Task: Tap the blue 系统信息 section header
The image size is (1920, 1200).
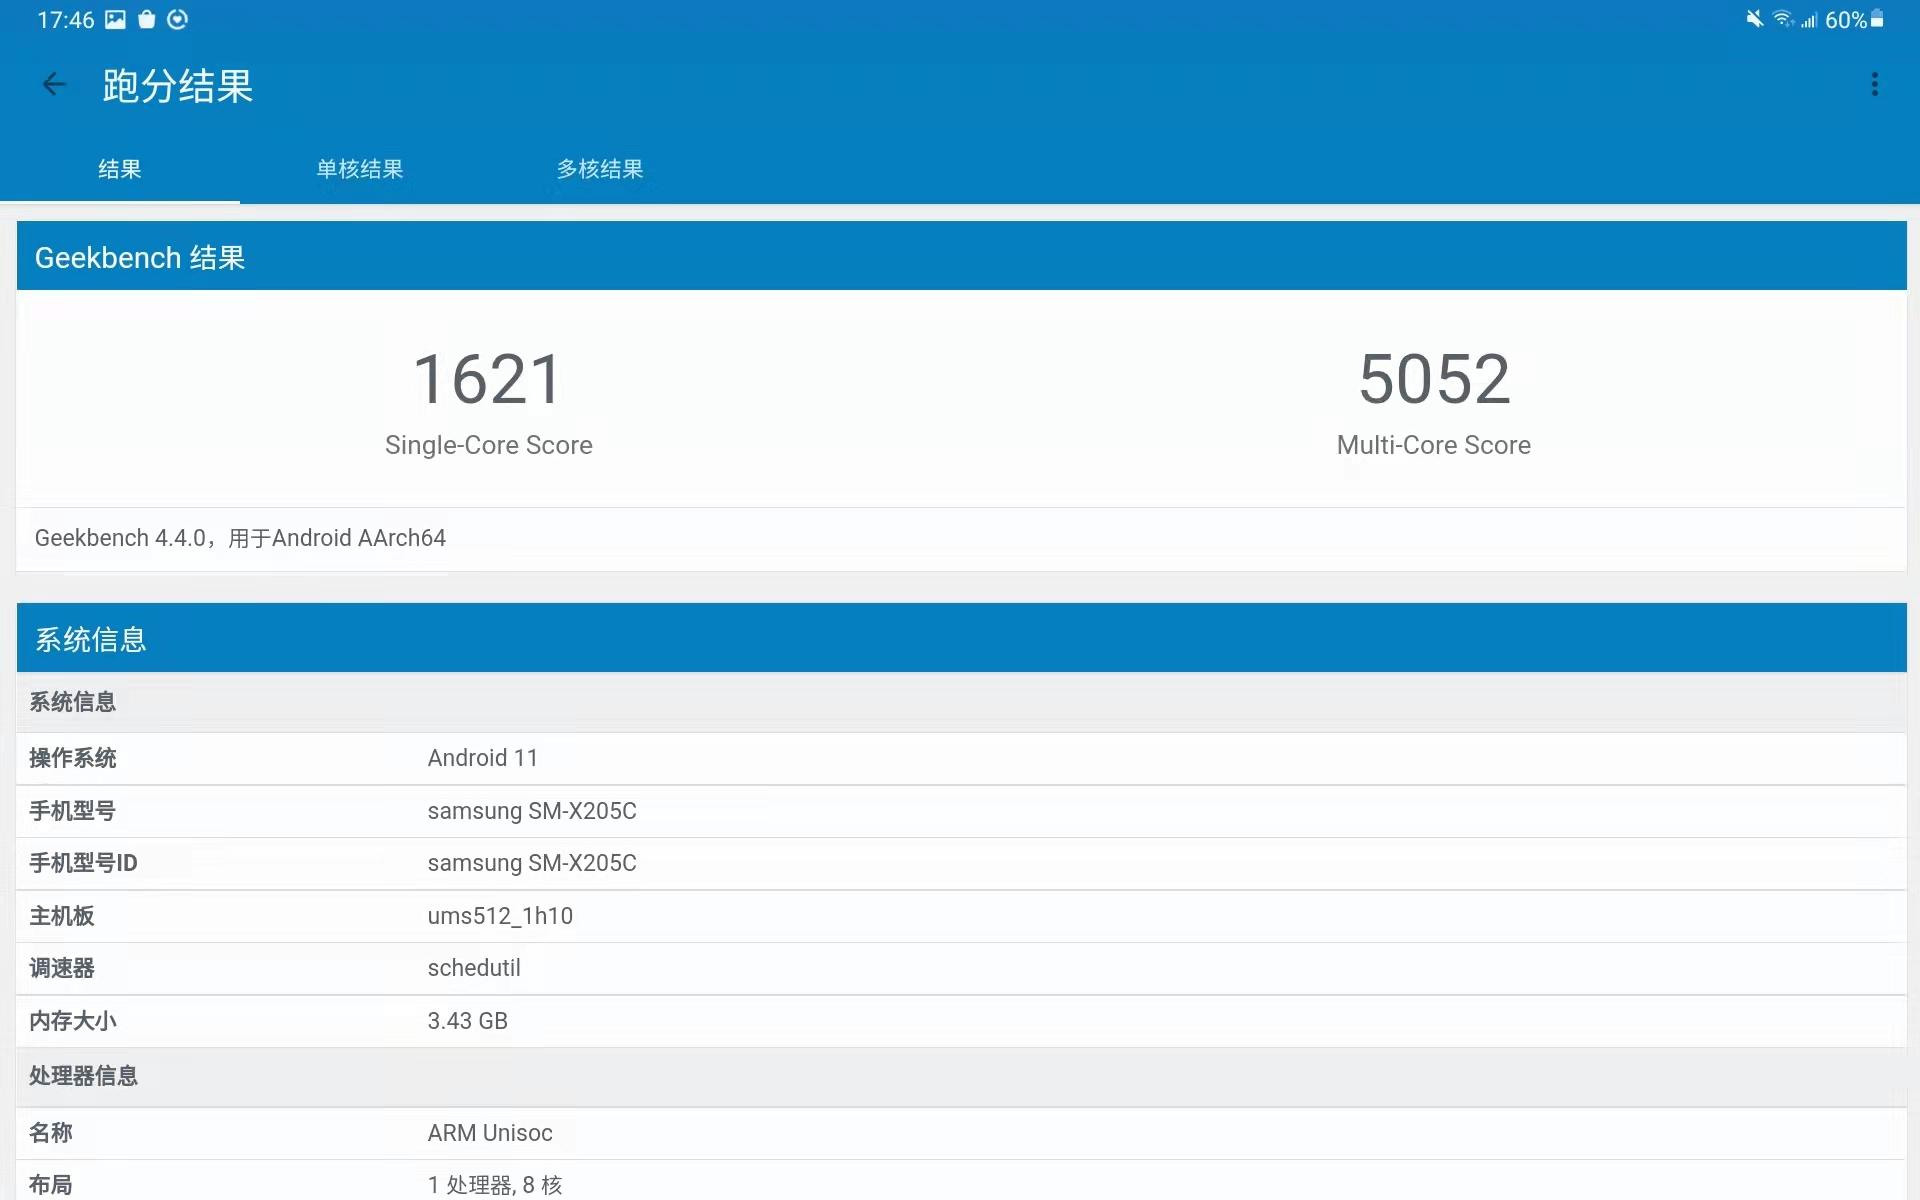Action: [x=962, y=638]
